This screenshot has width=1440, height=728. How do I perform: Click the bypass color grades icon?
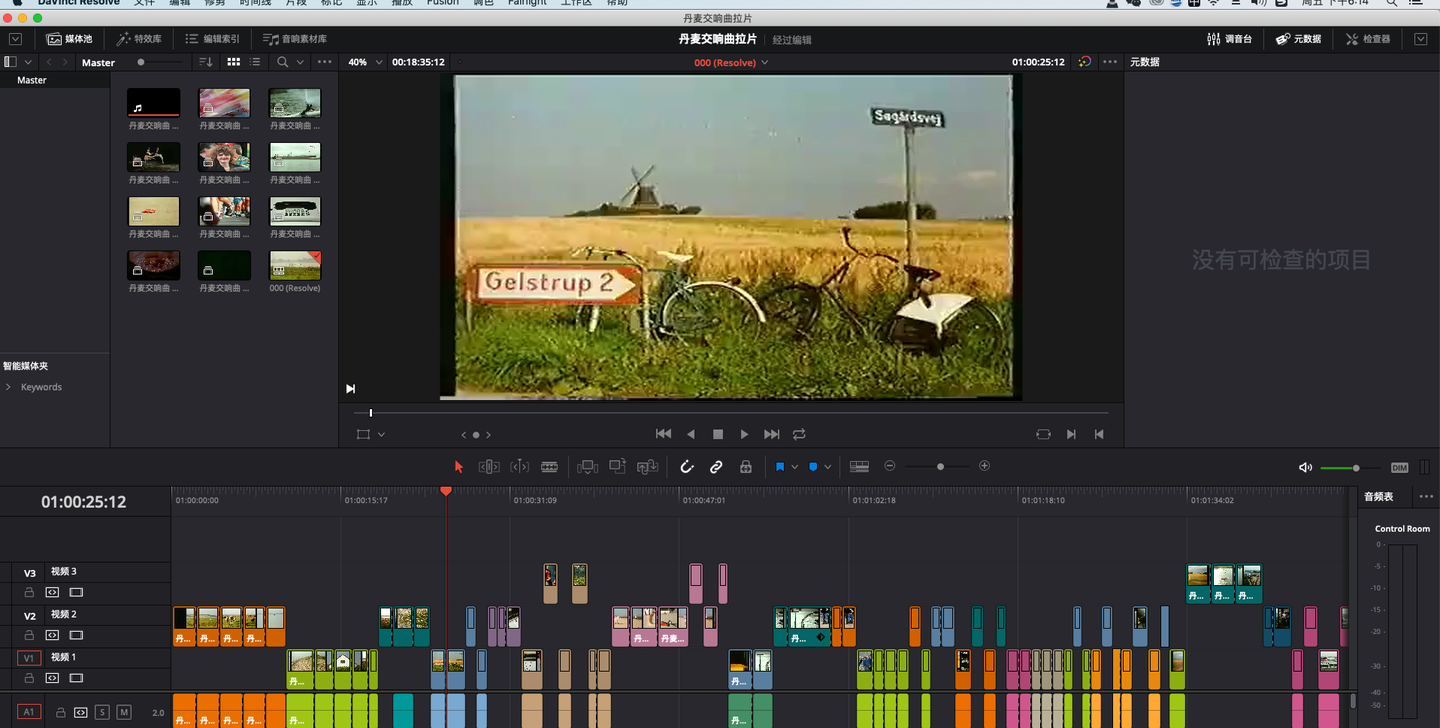click(1085, 62)
